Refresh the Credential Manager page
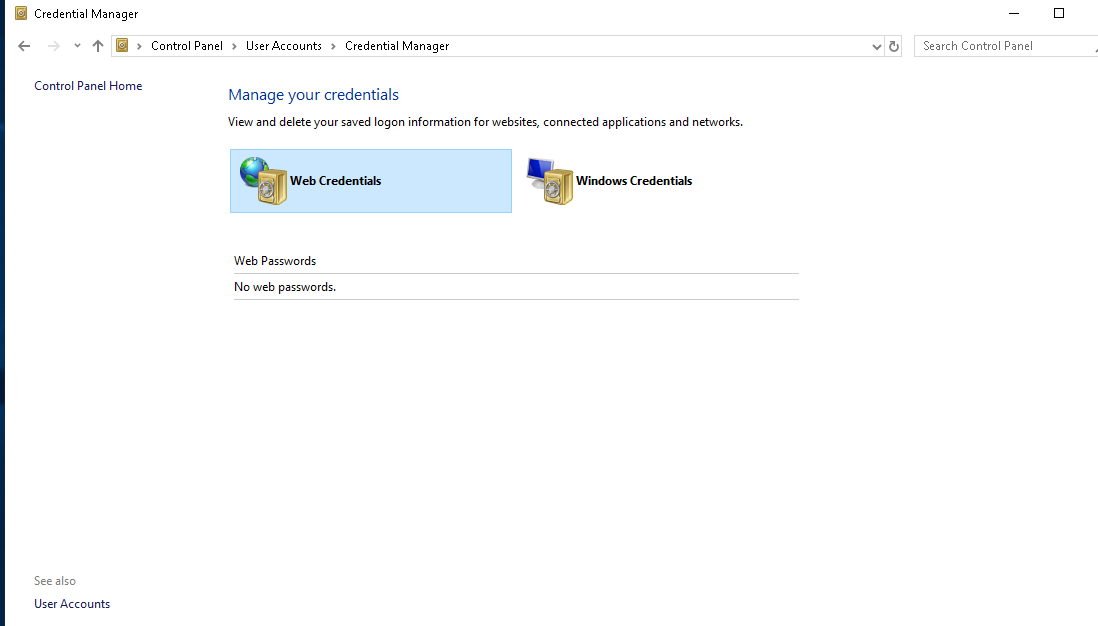This screenshot has height=626, width=1098. 894,46
